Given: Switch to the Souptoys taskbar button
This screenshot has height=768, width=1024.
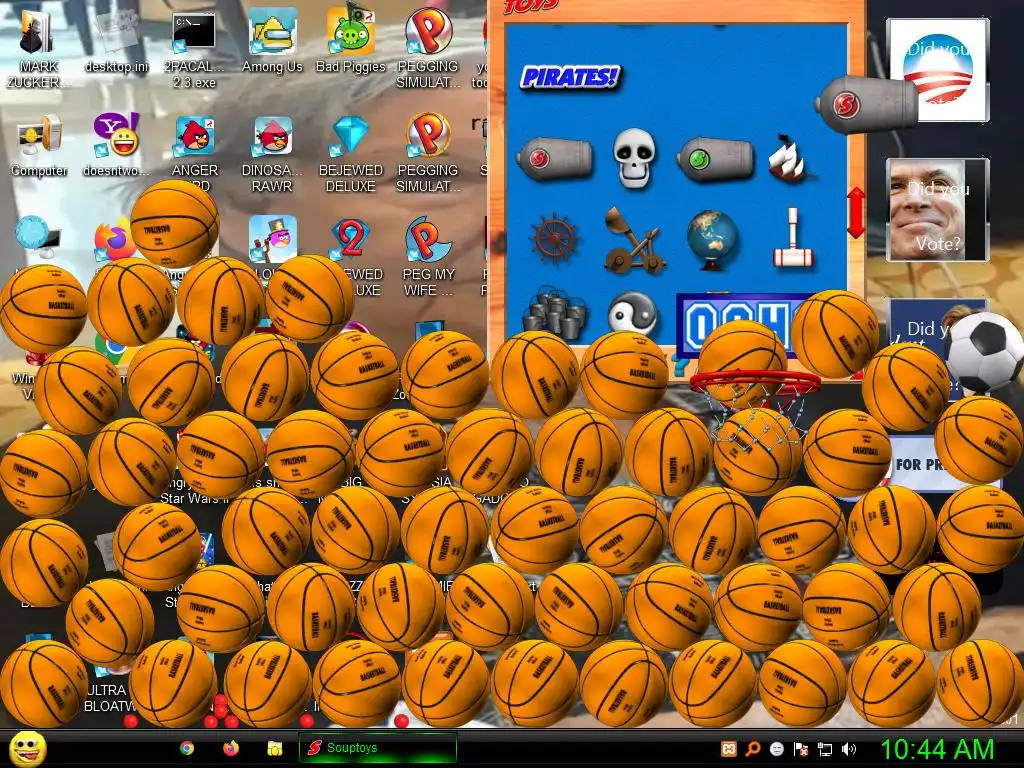Looking at the screenshot, I should tap(377, 748).
